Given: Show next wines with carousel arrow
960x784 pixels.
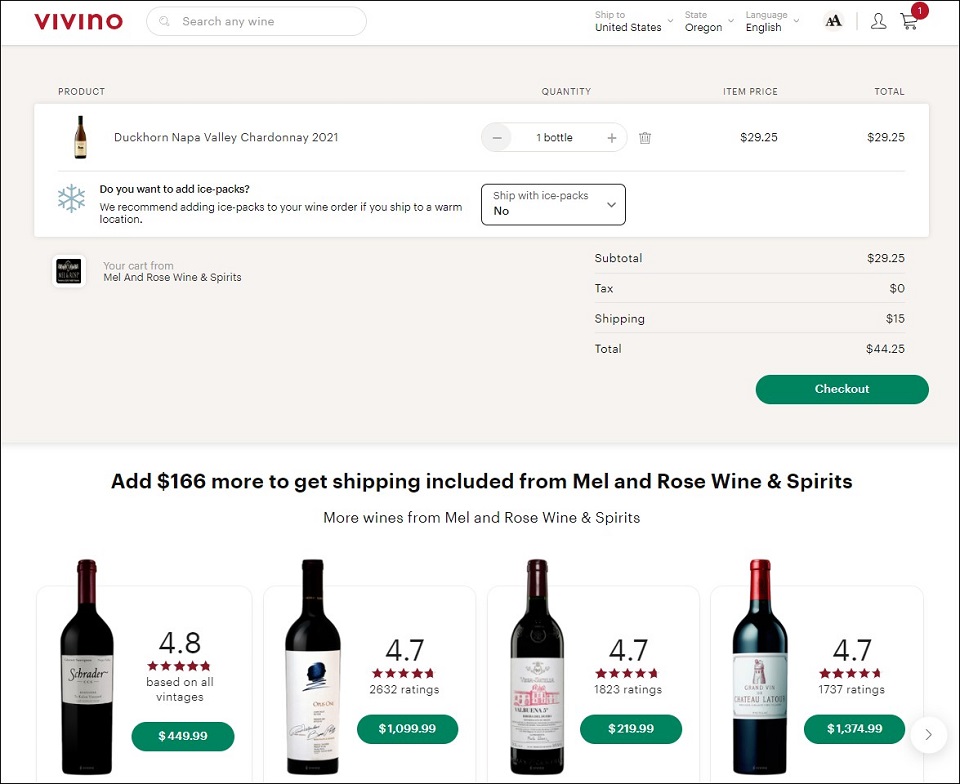Looking at the screenshot, I should click(928, 734).
